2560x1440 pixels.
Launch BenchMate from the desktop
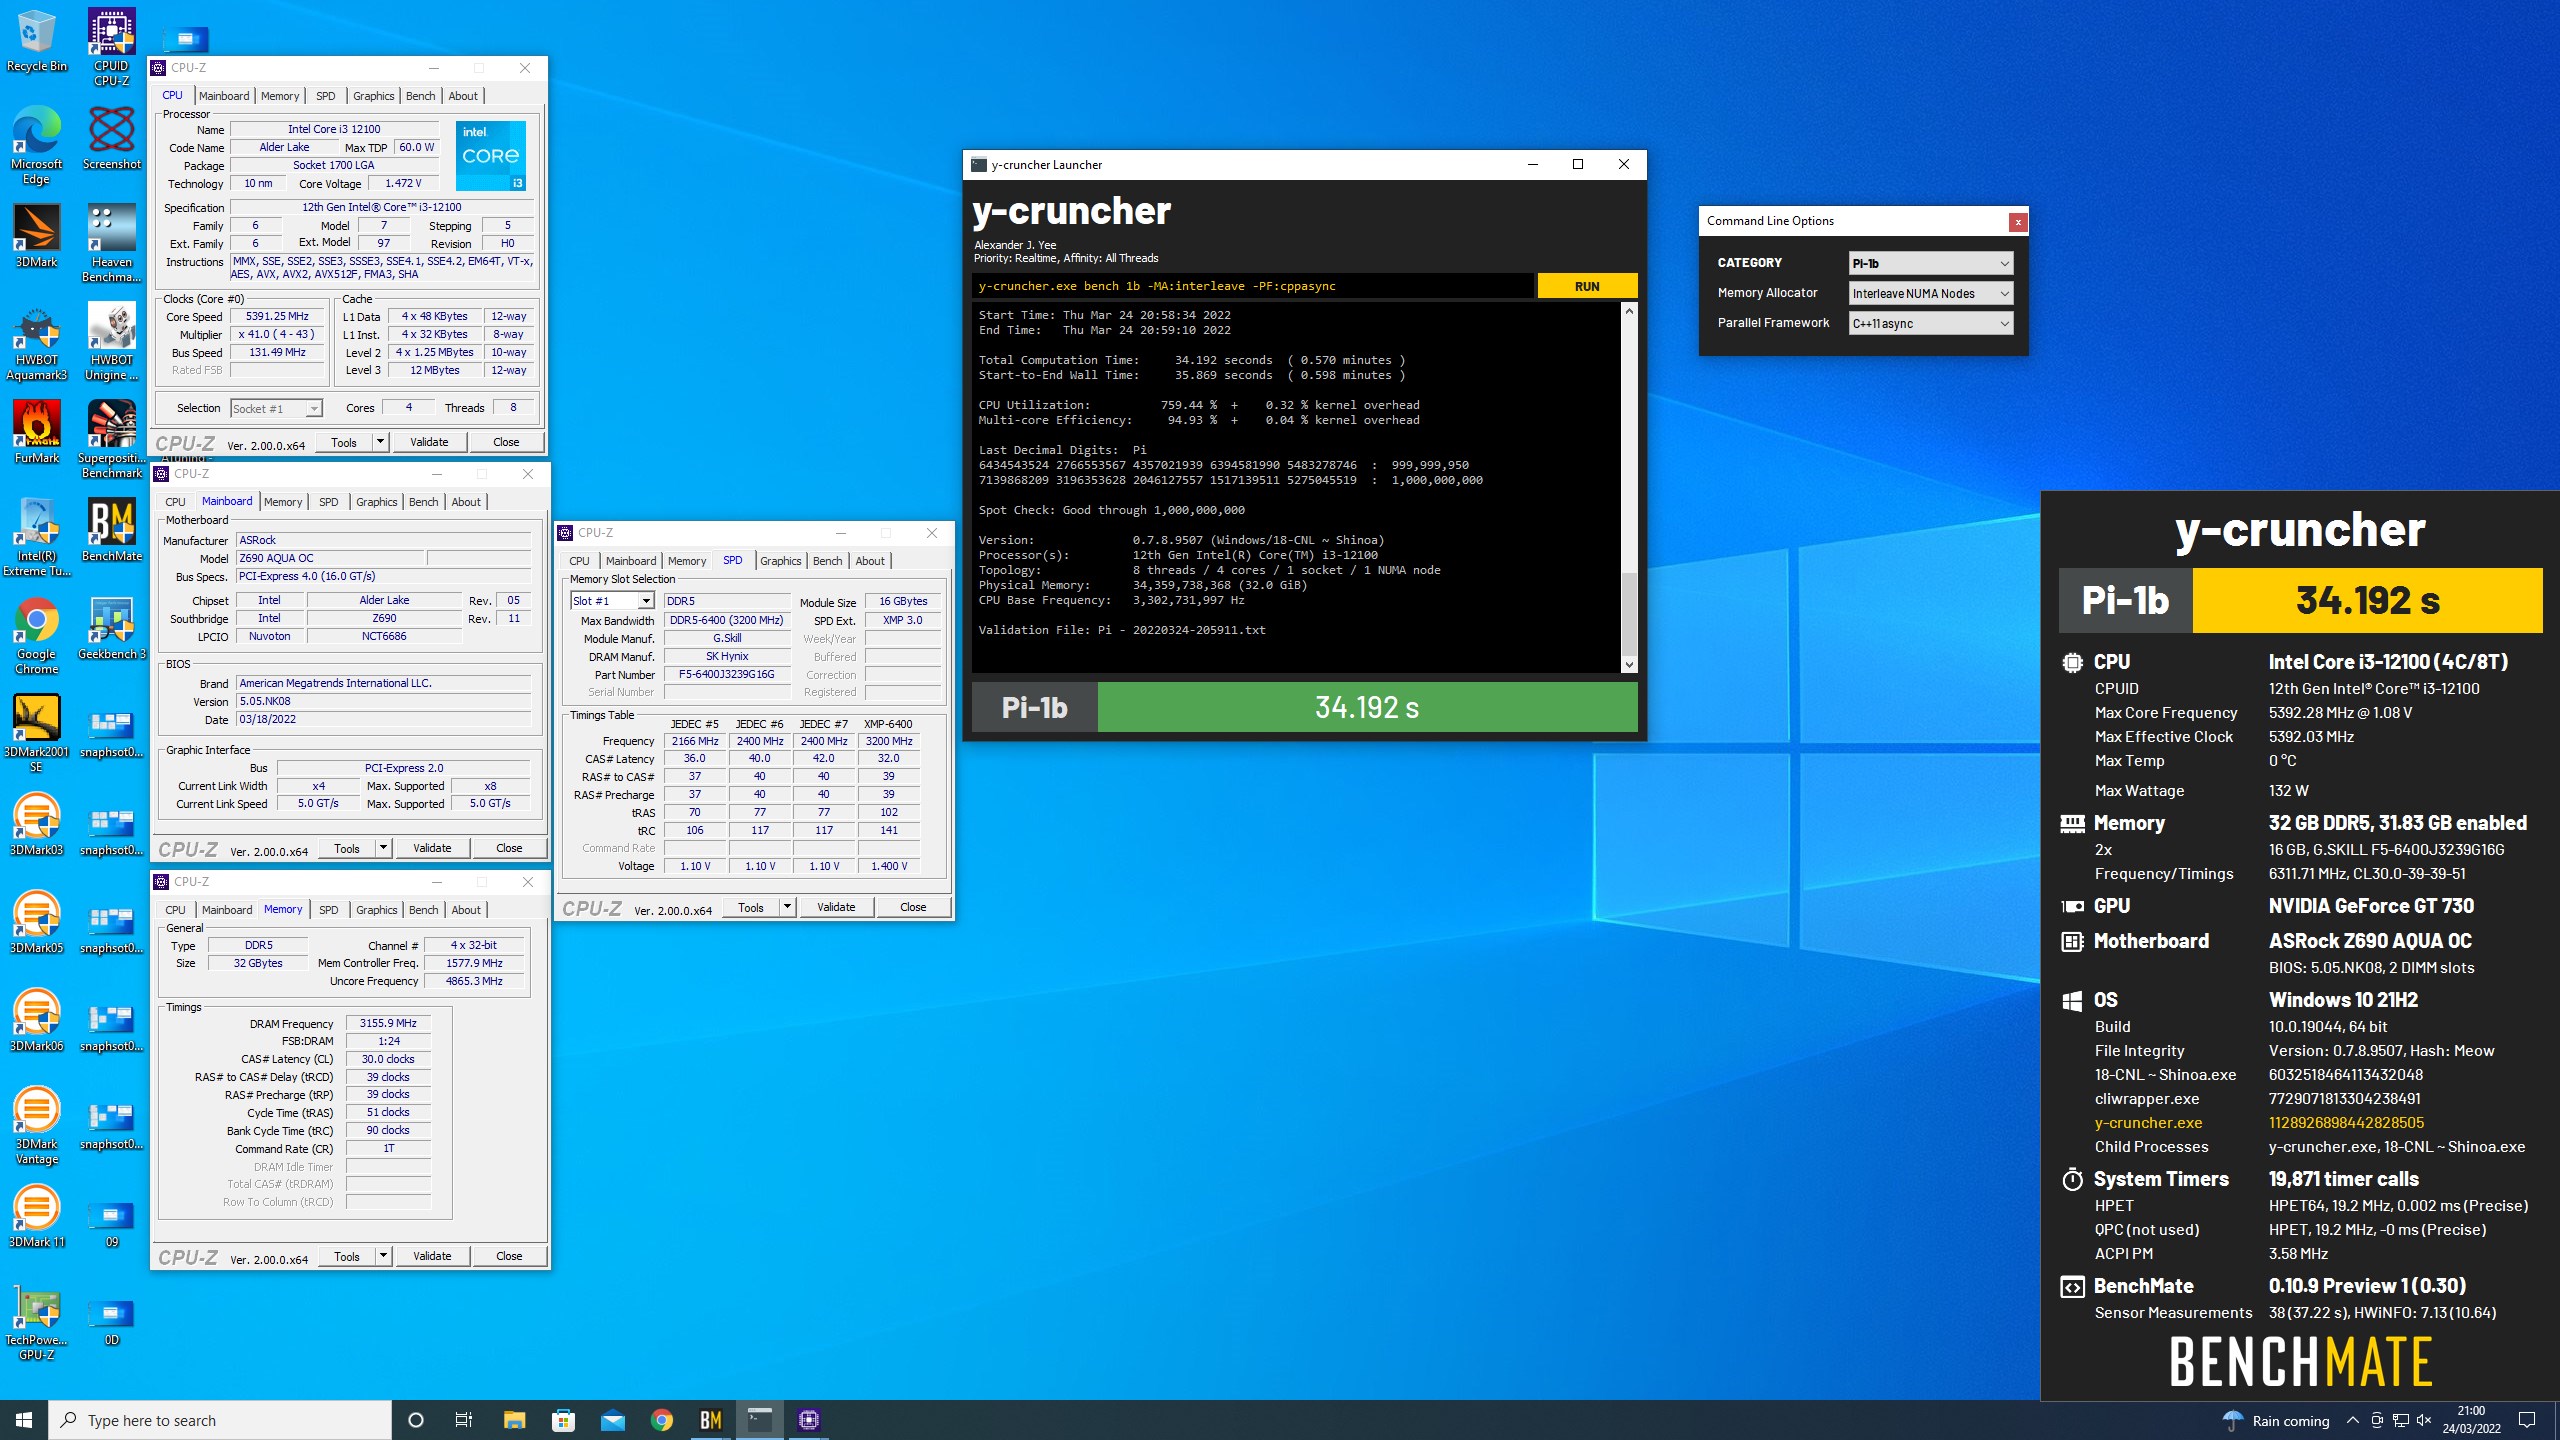click(111, 530)
